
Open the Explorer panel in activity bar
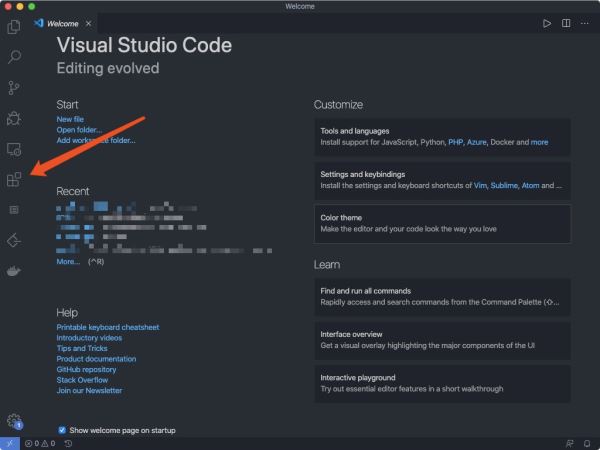pyautogui.click(x=14, y=27)
